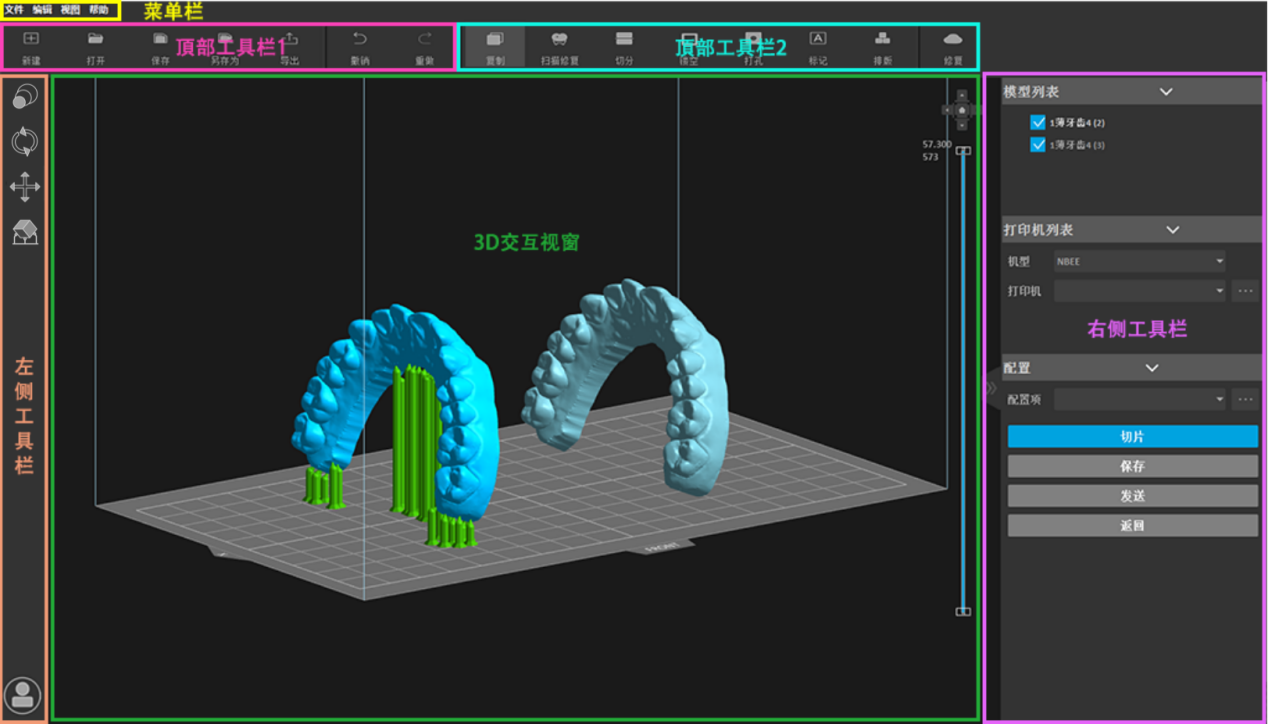Click the 打开 (Open) folder icon

96,39
